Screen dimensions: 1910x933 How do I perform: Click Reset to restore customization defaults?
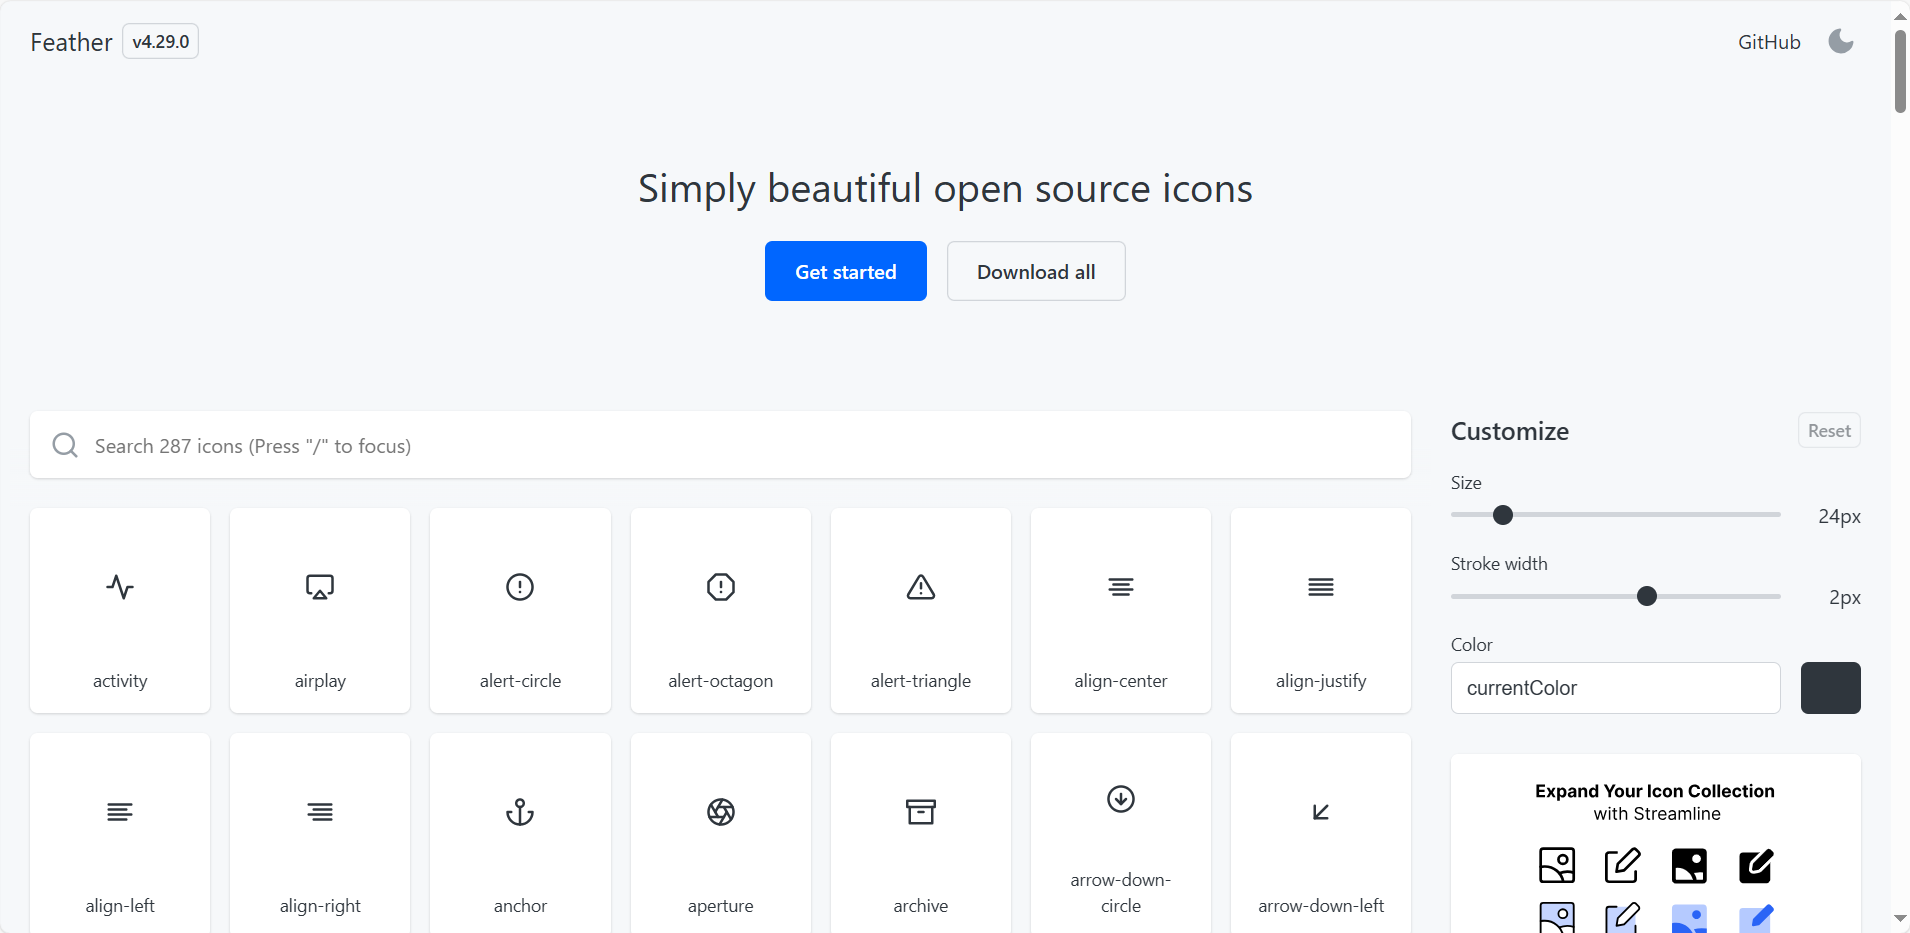coord(1828,430)
